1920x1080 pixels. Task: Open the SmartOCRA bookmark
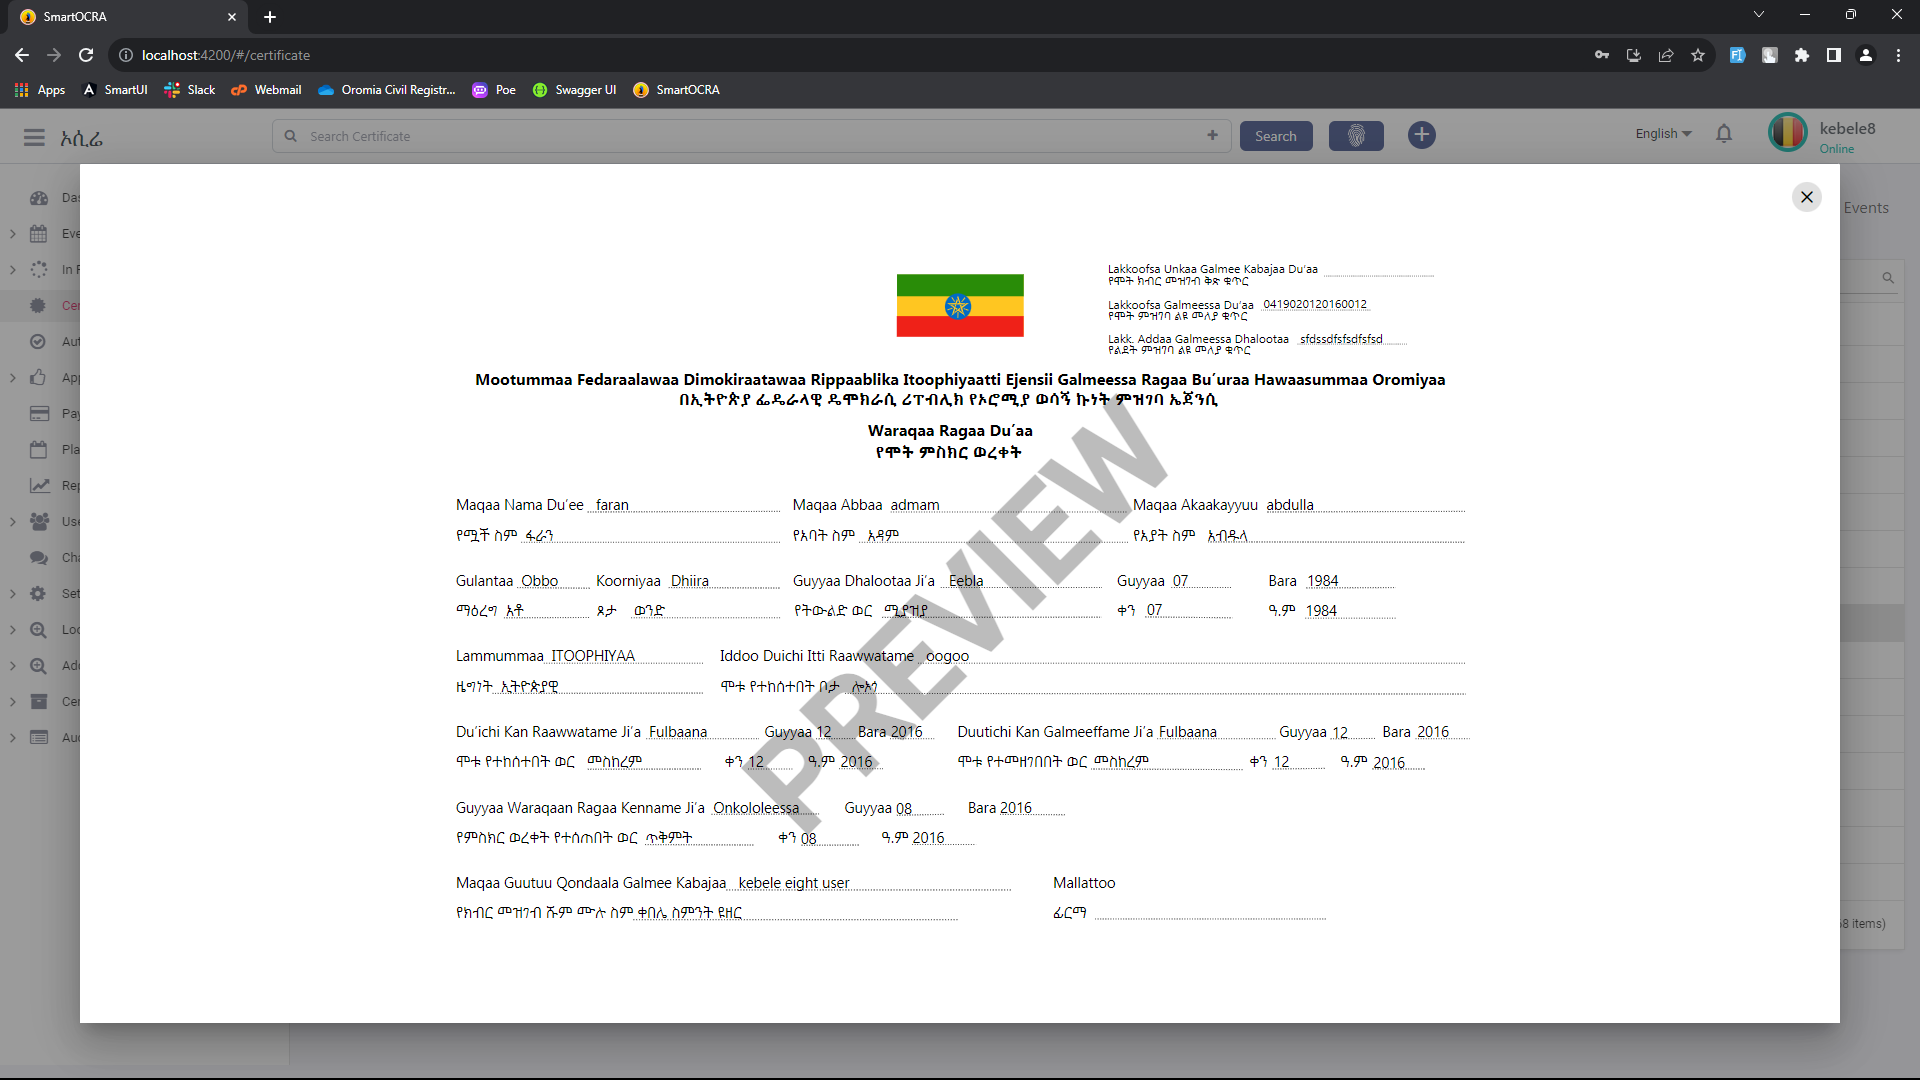click(676, 90)
